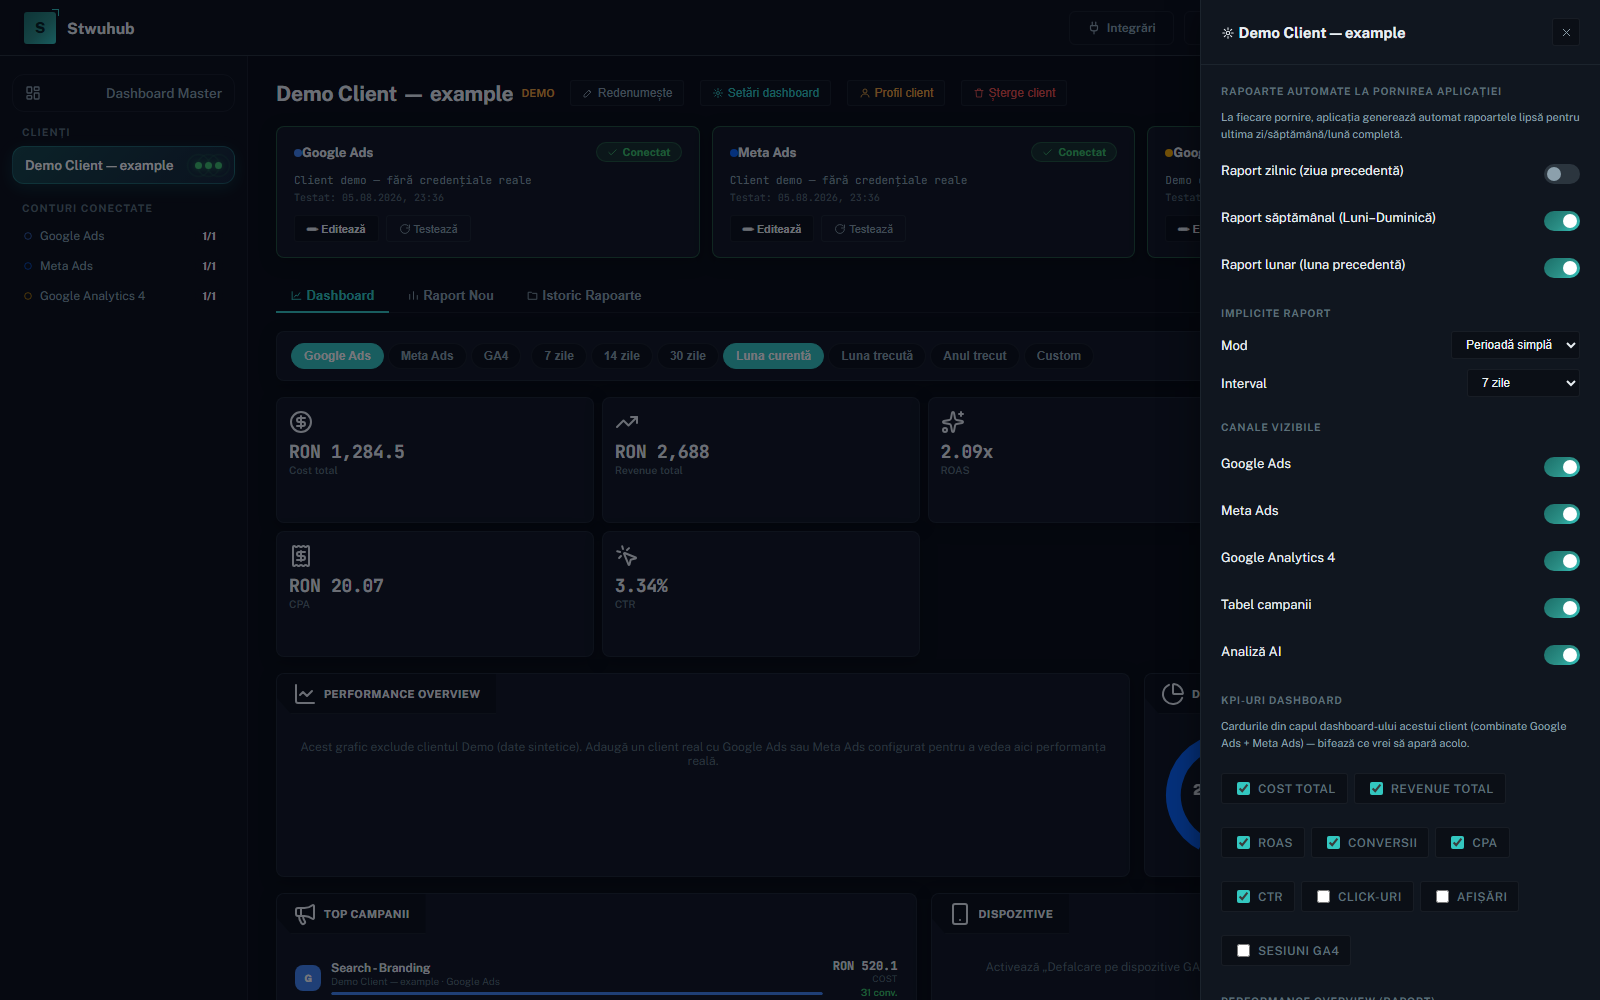This screenshot has height=1000, width=1600.
Task: Toggle Analiză AI switch off
Action: click(1561, 655)
